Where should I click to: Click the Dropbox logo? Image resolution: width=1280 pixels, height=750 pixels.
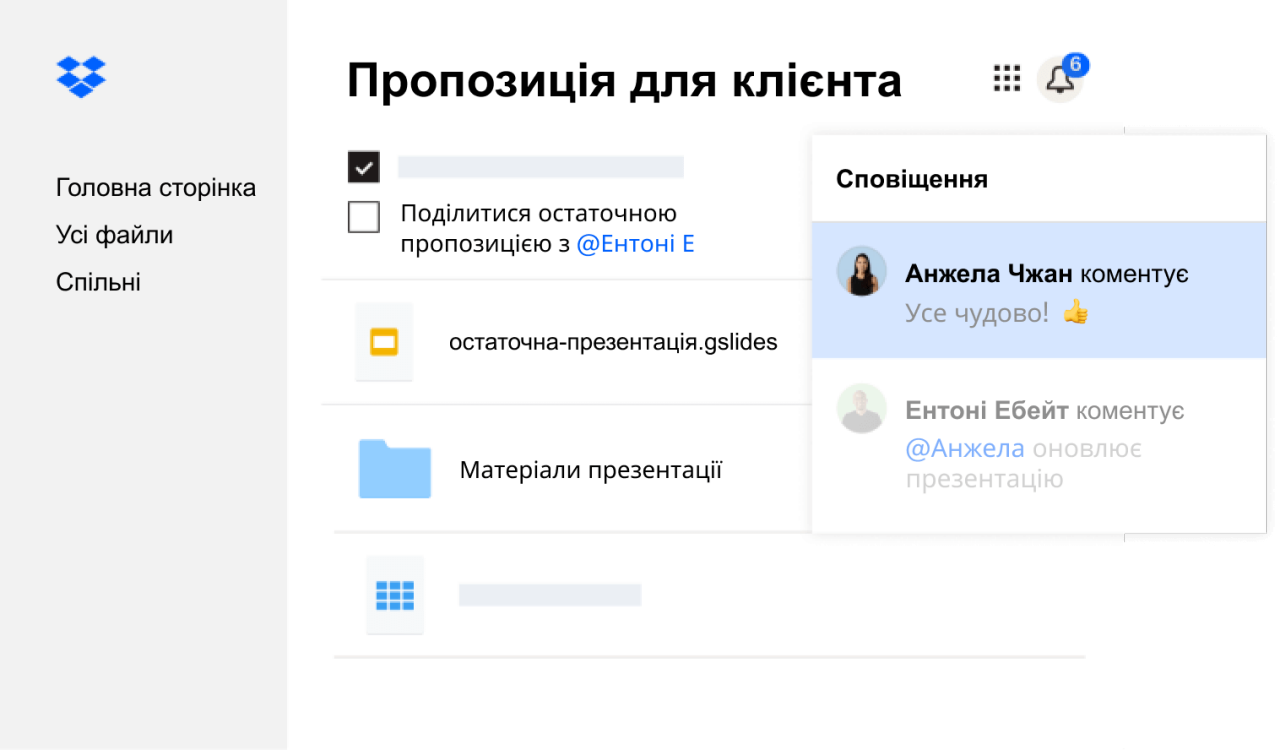[79, 76]
